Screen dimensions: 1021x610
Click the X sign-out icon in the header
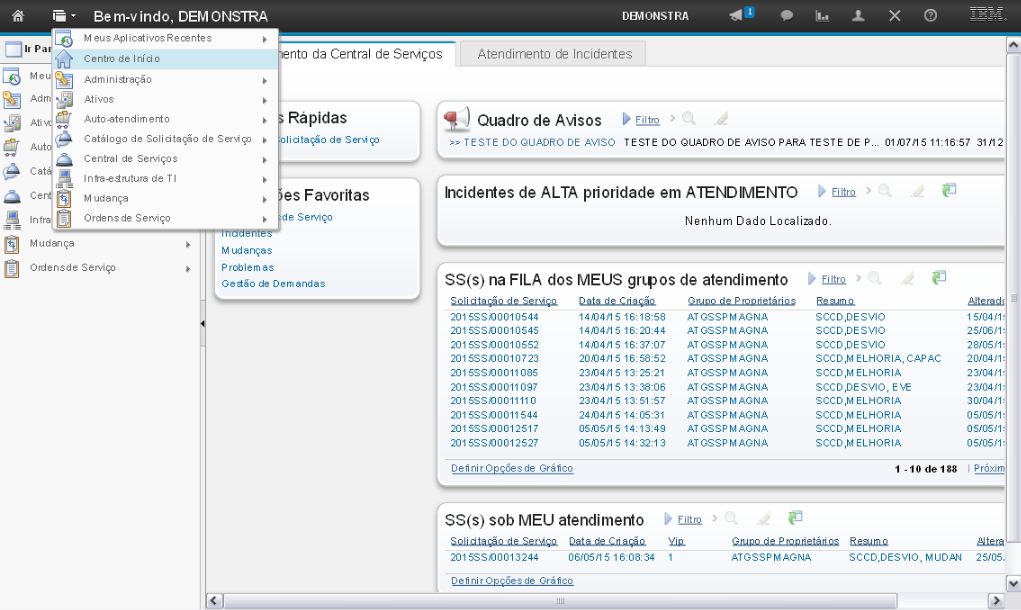click(x=894, y=16)
